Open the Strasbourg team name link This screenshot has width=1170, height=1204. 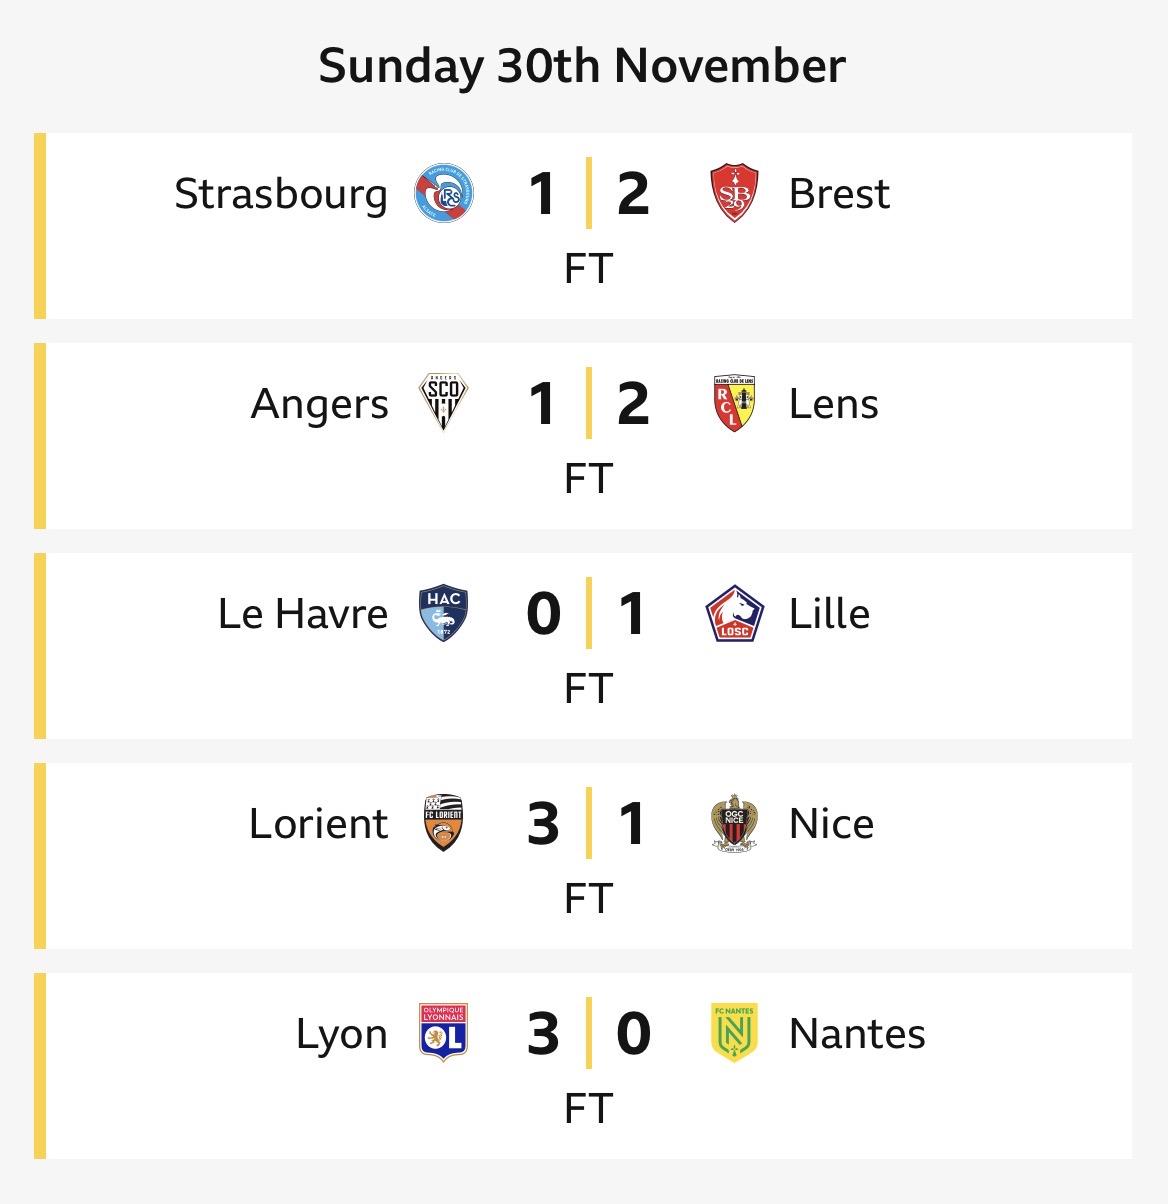pos(281,194)
